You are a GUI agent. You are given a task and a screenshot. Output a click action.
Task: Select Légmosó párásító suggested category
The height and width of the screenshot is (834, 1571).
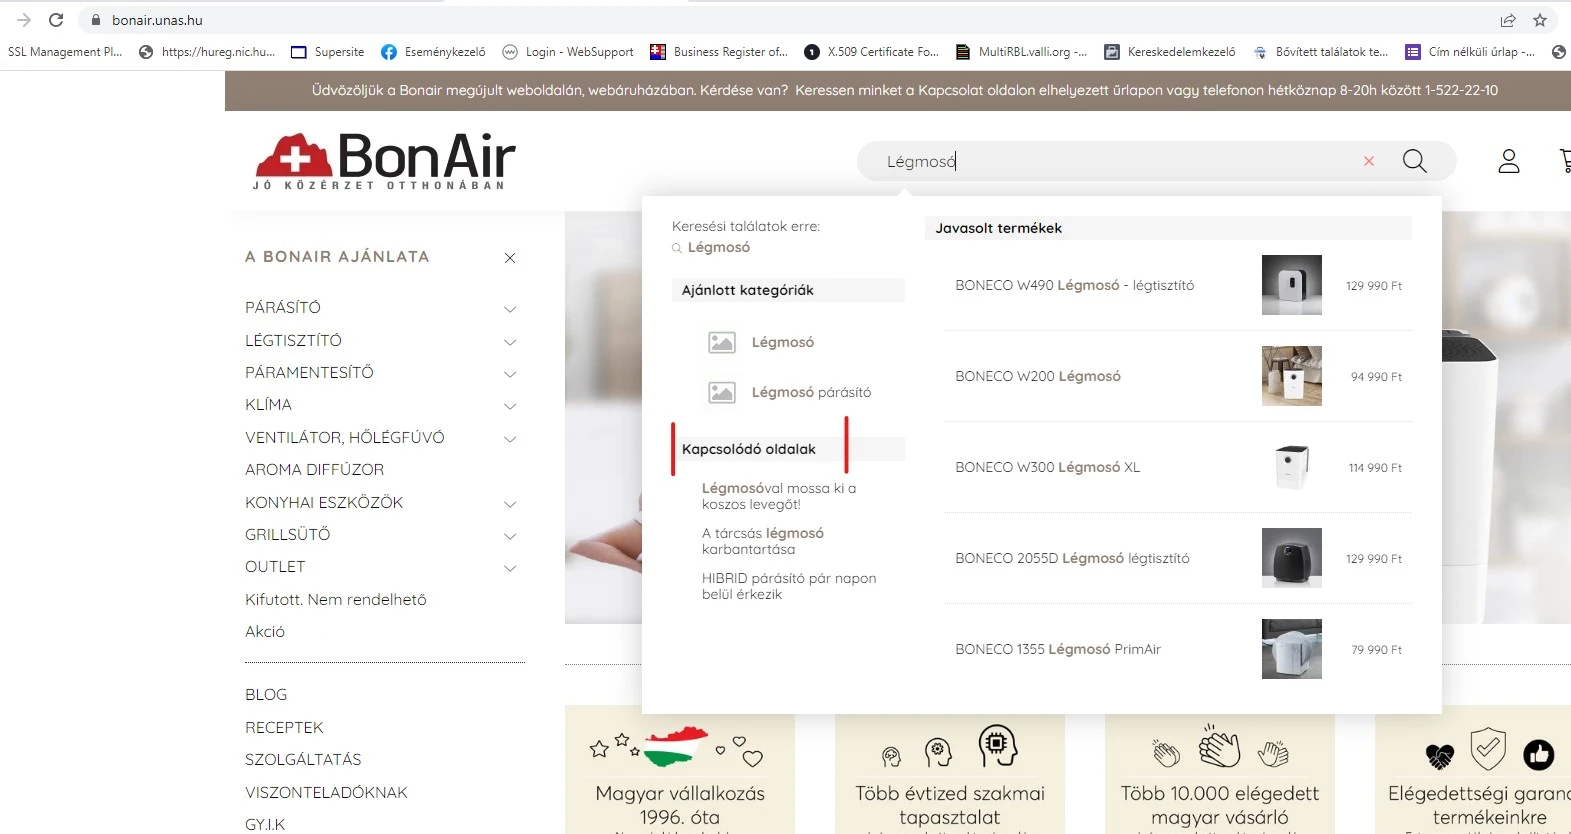[810, 392]
